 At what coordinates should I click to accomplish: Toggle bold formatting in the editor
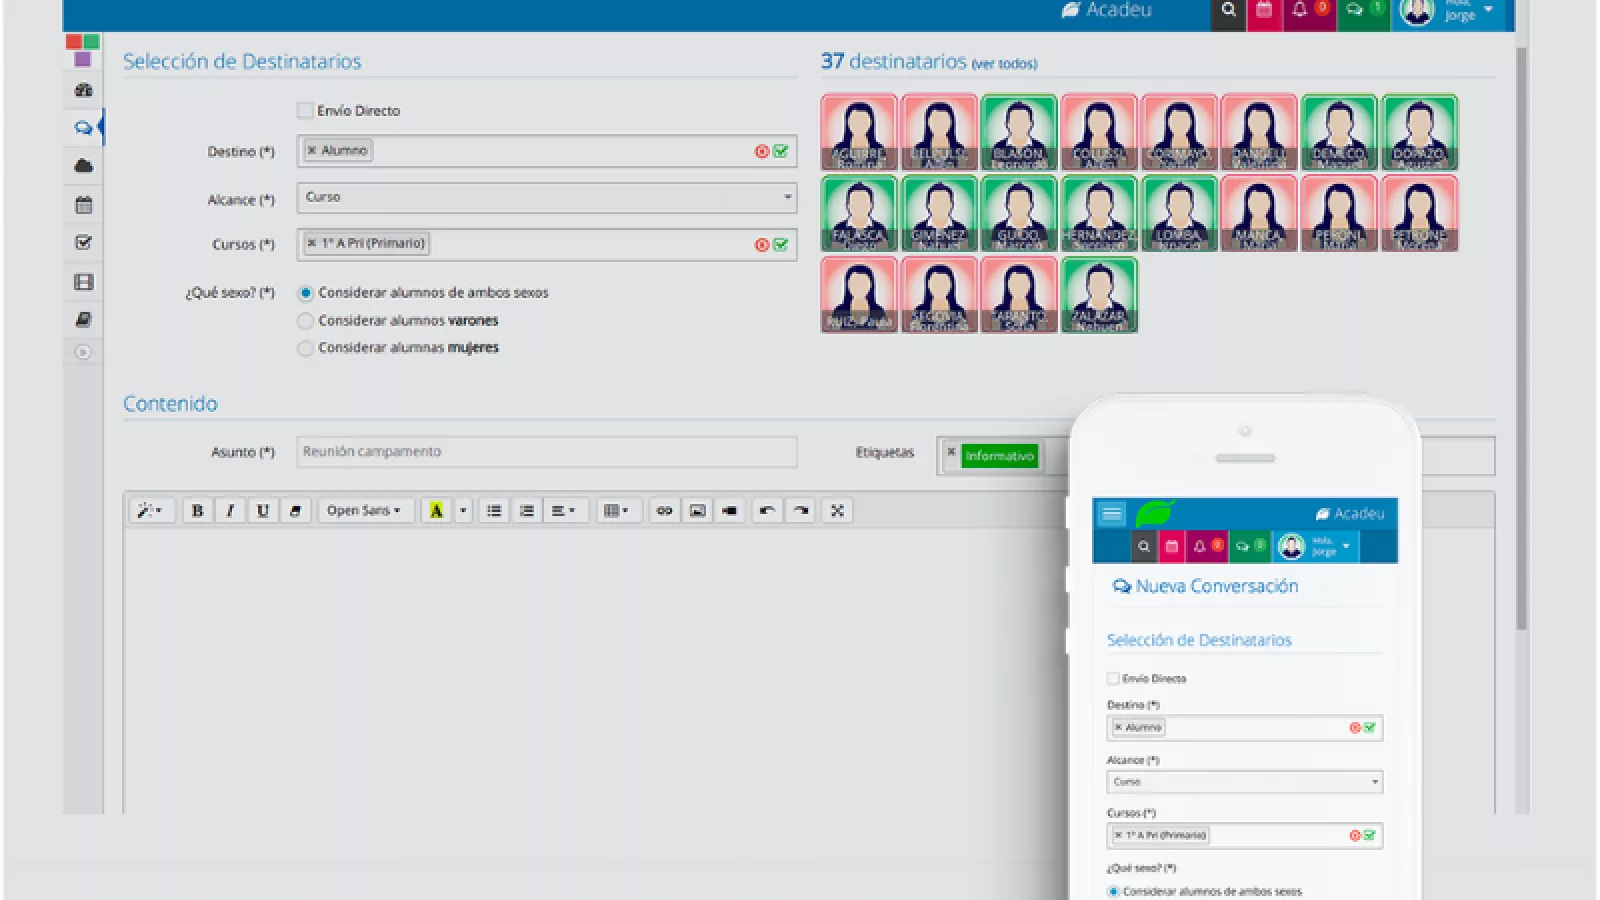point(197,511)
